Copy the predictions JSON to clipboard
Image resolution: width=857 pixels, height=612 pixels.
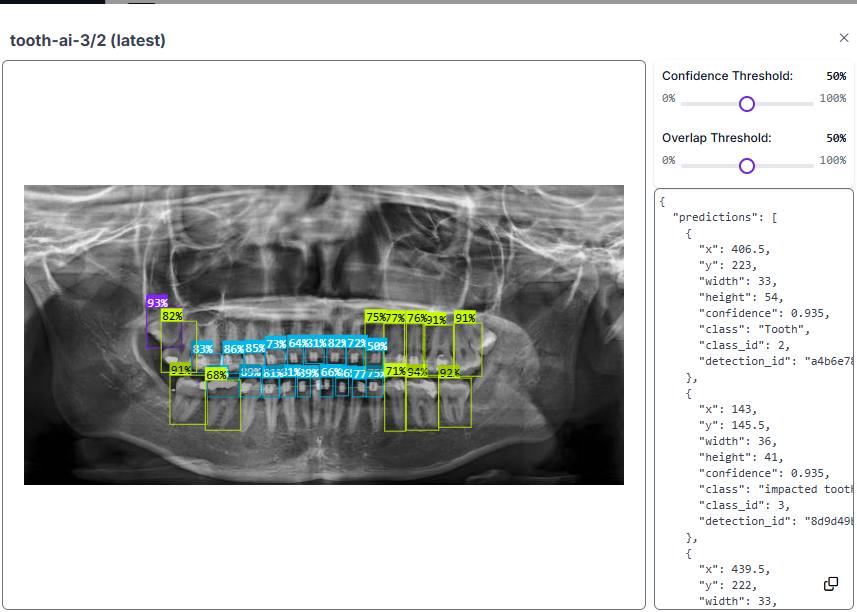[x=831, y=584]
